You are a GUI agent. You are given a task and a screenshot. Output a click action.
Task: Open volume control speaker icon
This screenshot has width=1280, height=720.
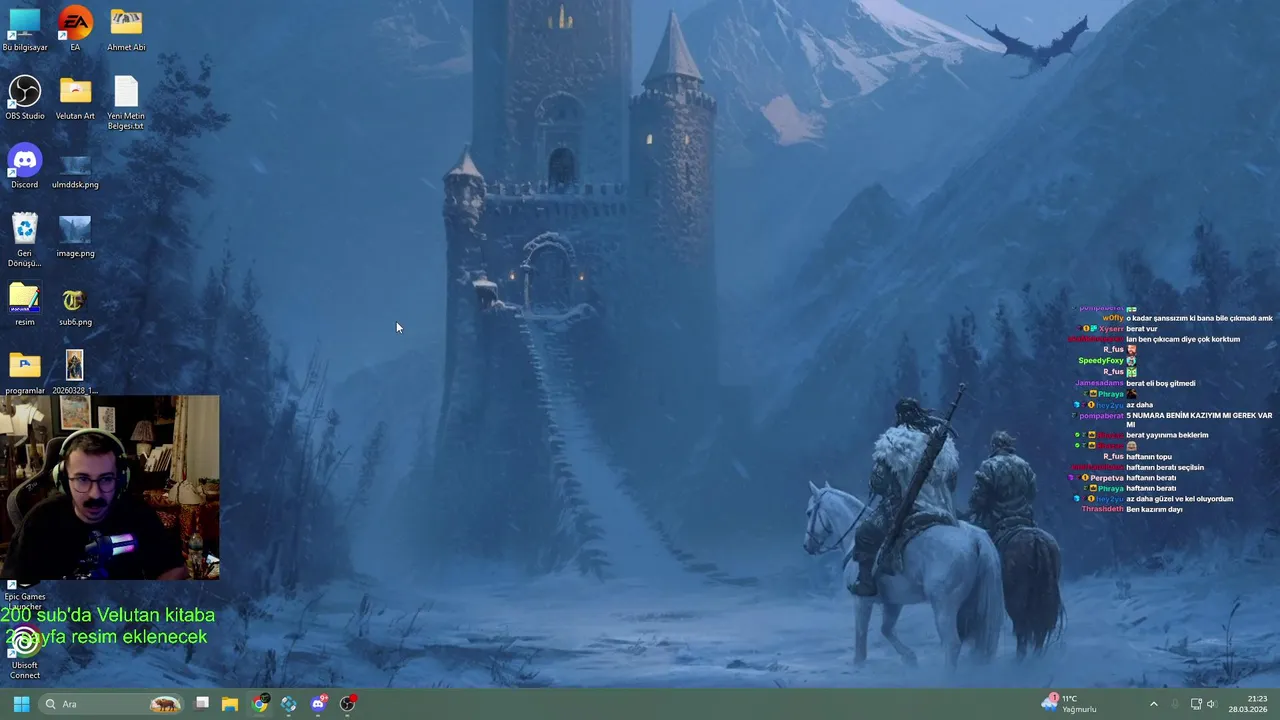[x=1212, y=704]
